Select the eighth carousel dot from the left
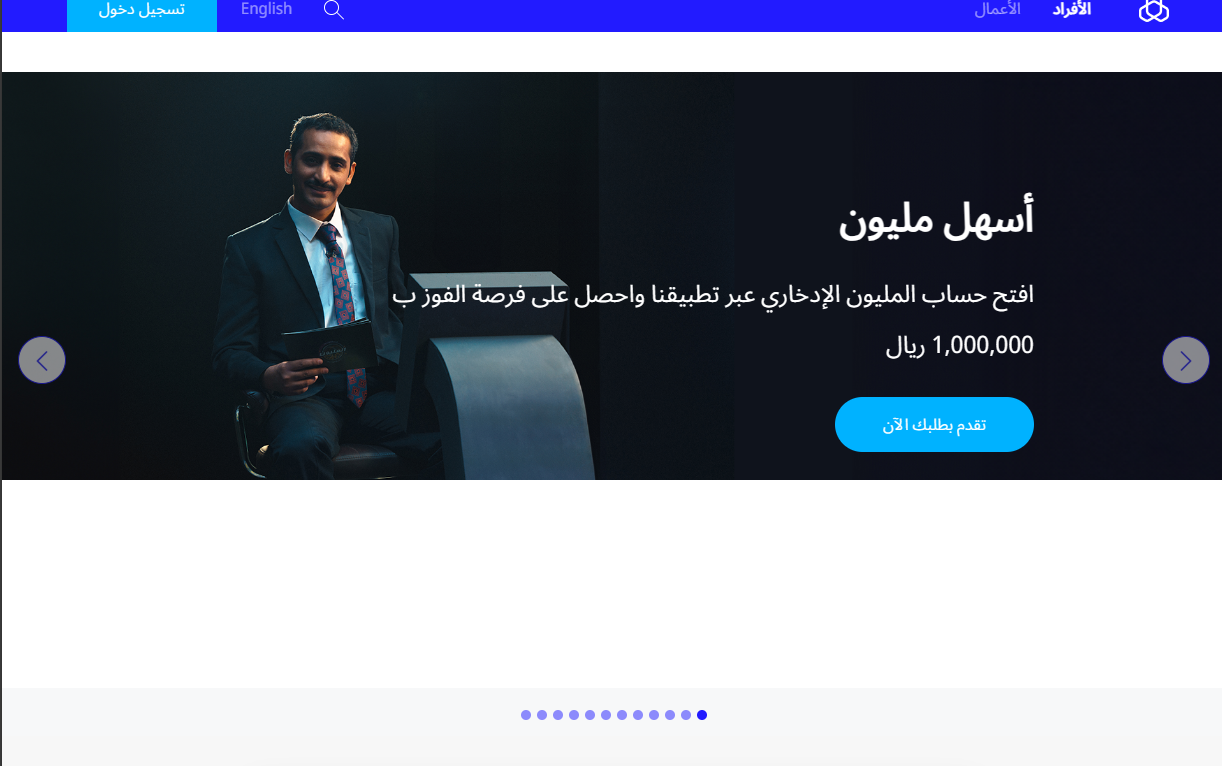1222x766 pixels. (x=638, y=715)
